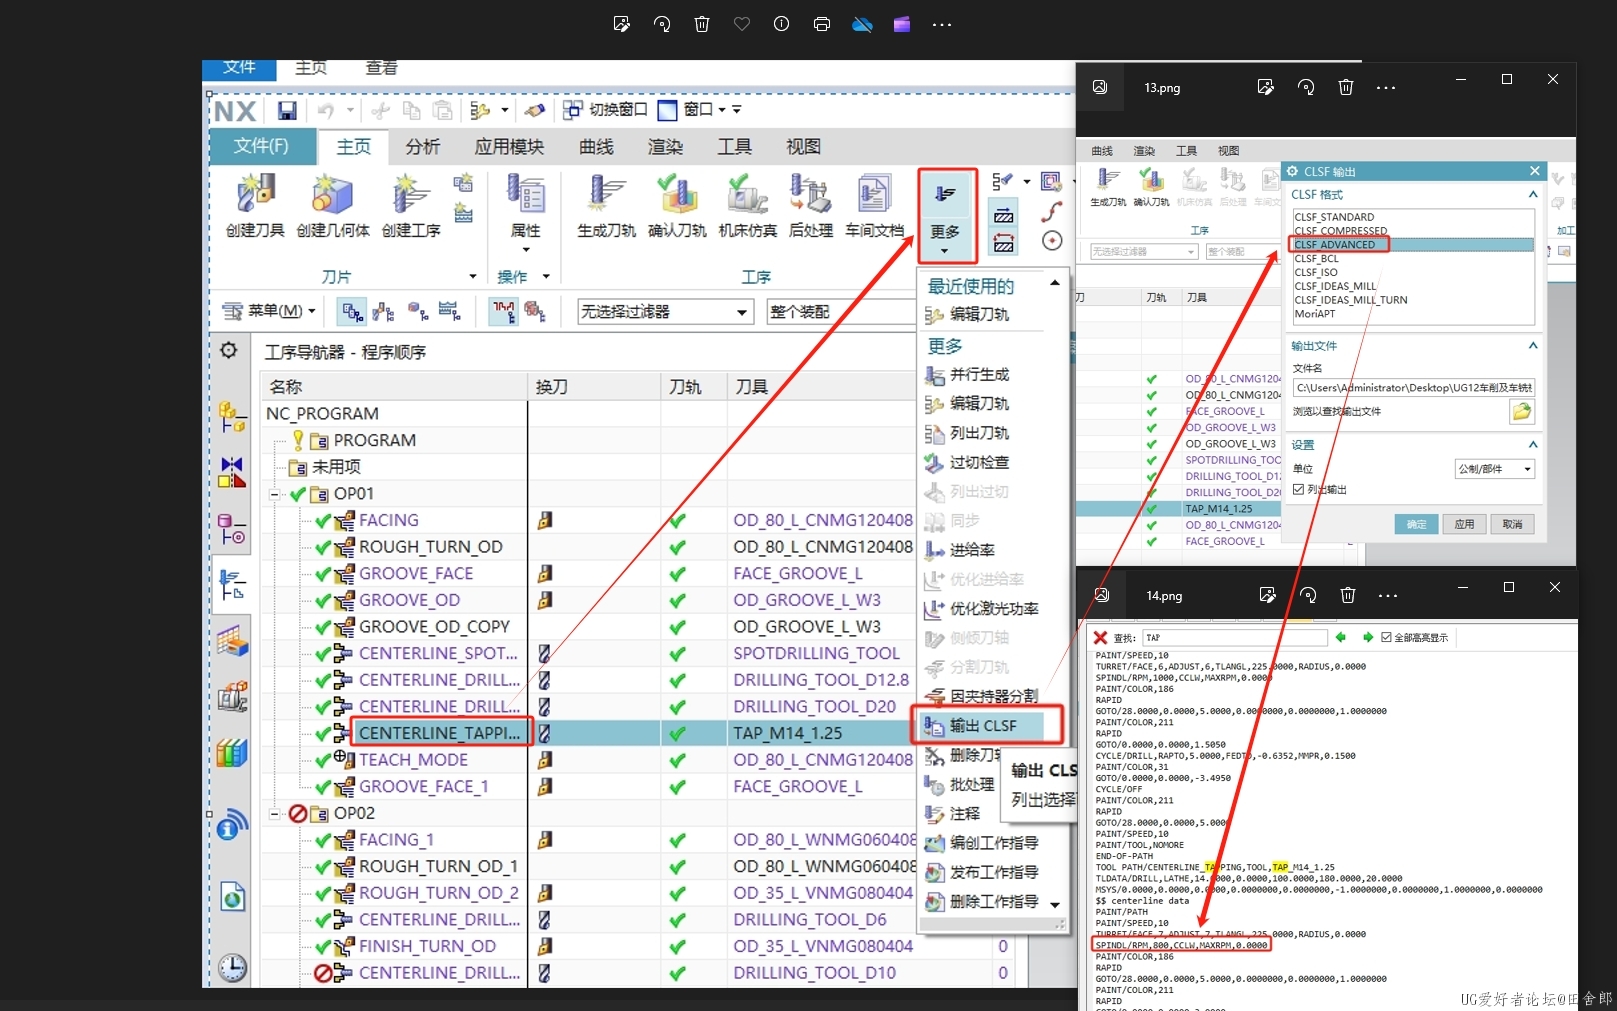Click the Shop Documentation (车间文档) icon
The width and height of the screenshot is (1617, 1011).
pyautogui.click(x=874, y=194)
